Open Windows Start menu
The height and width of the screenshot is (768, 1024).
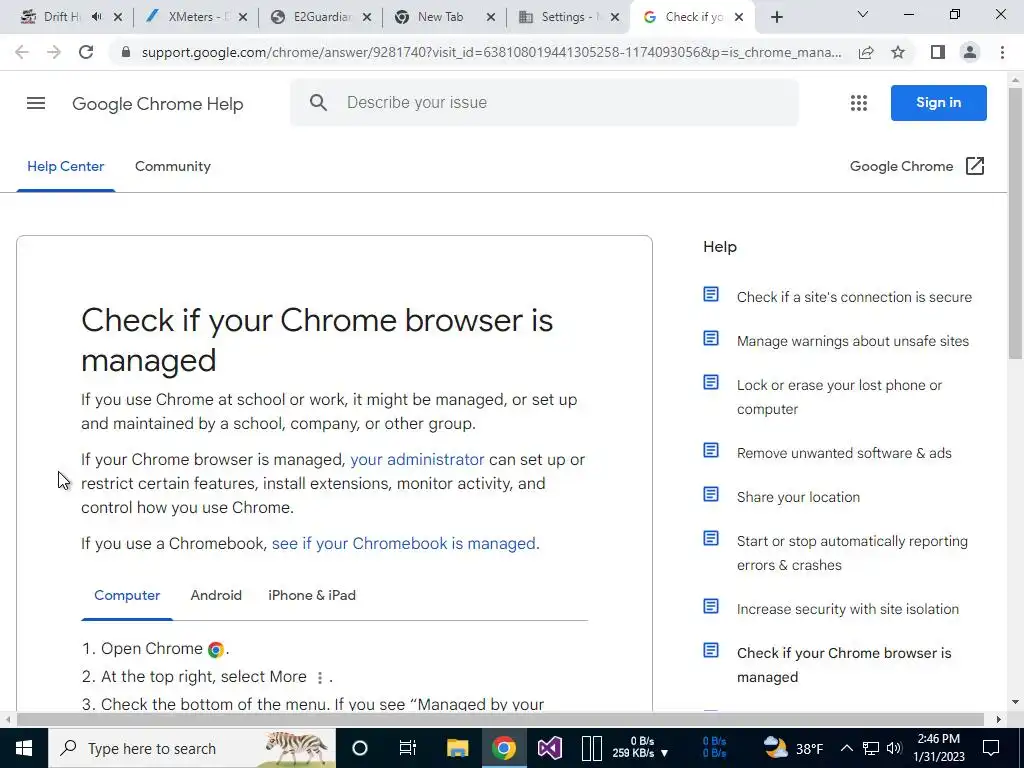pyautogui.click(x=24, y=748)
